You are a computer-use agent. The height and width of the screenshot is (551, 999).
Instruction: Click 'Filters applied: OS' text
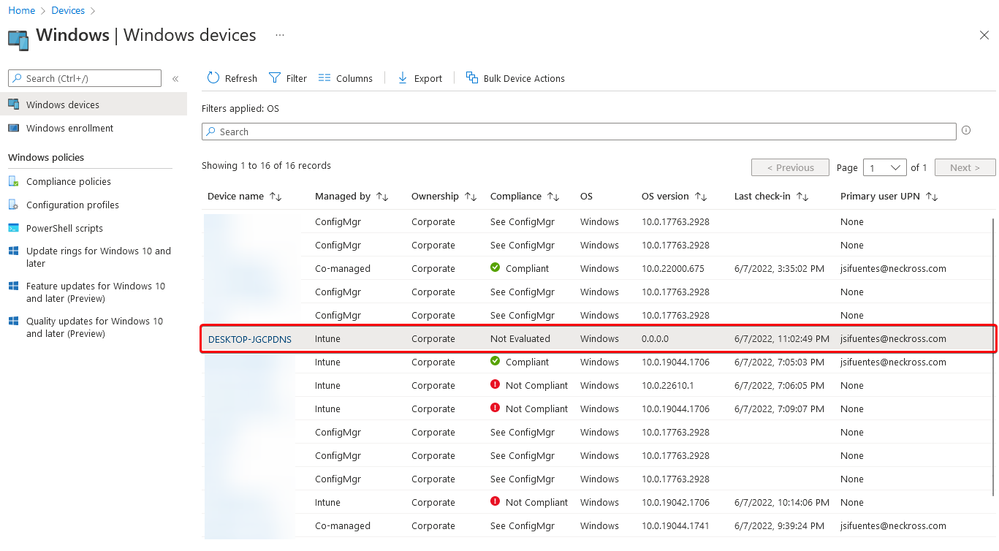click(240, 108)
